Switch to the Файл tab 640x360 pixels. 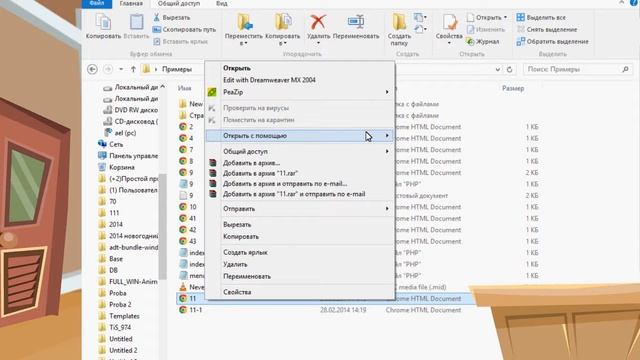click(97, 3)
